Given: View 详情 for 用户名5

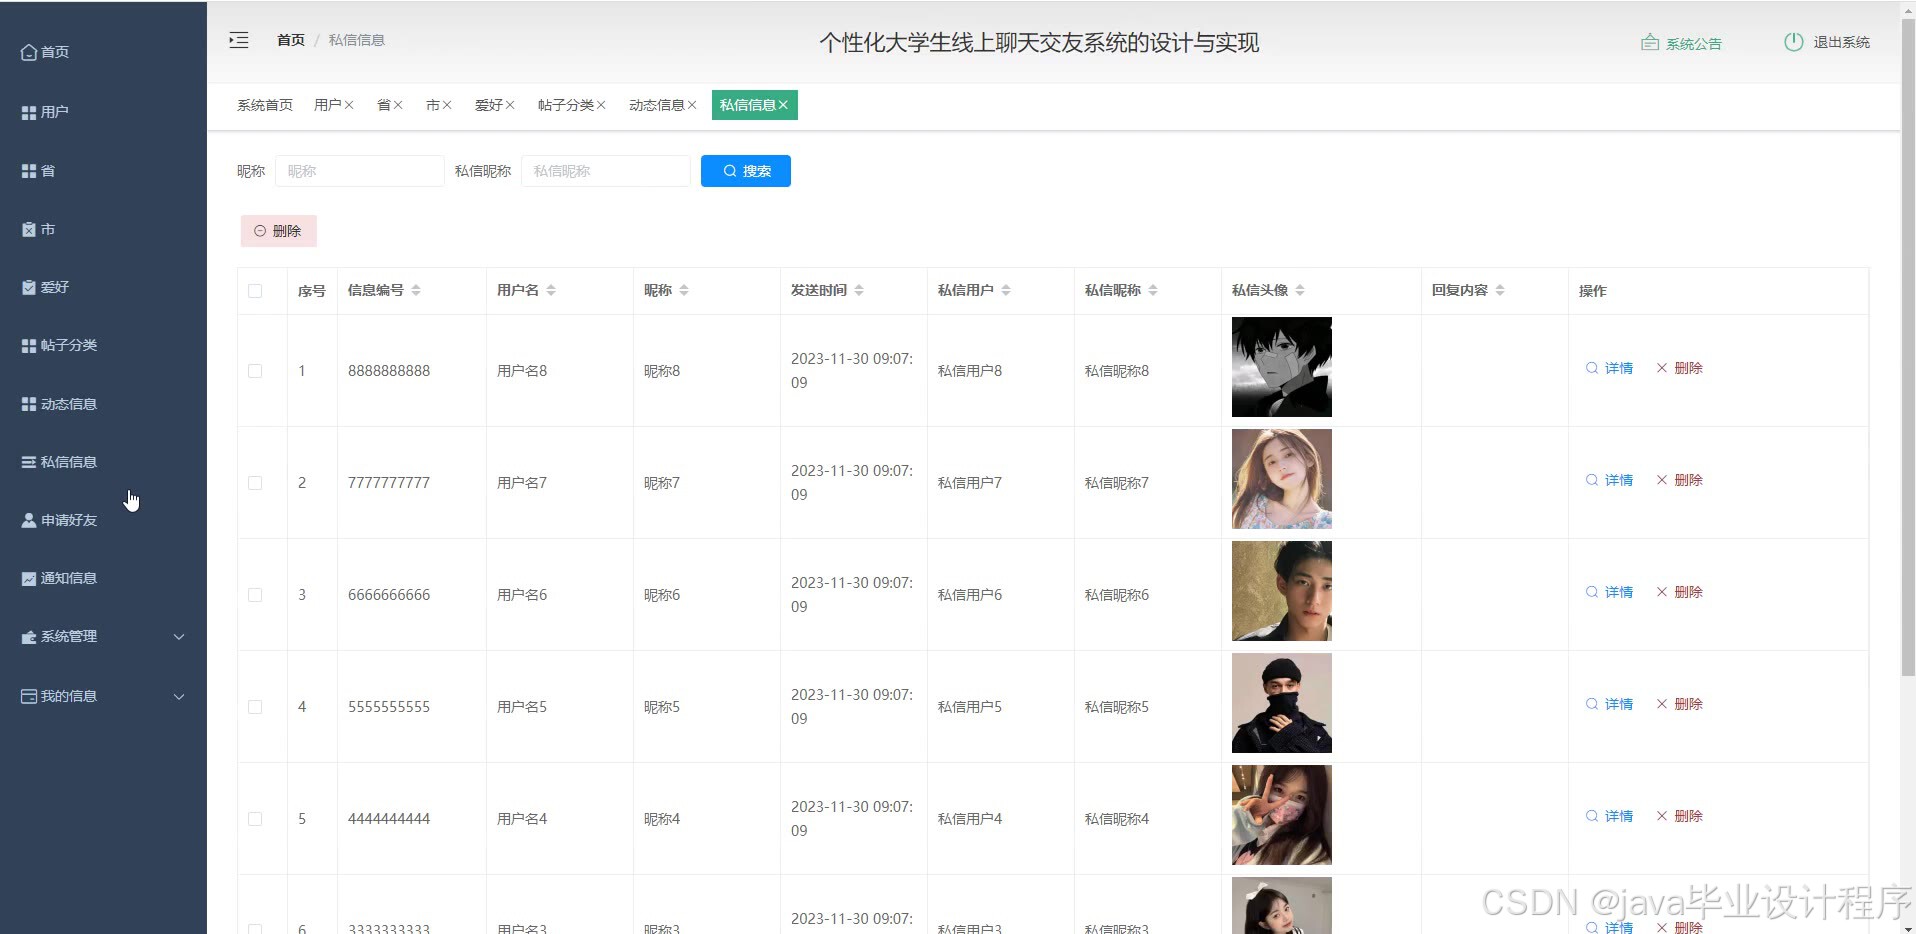Looking at the screenshot, I should 1610,704.
